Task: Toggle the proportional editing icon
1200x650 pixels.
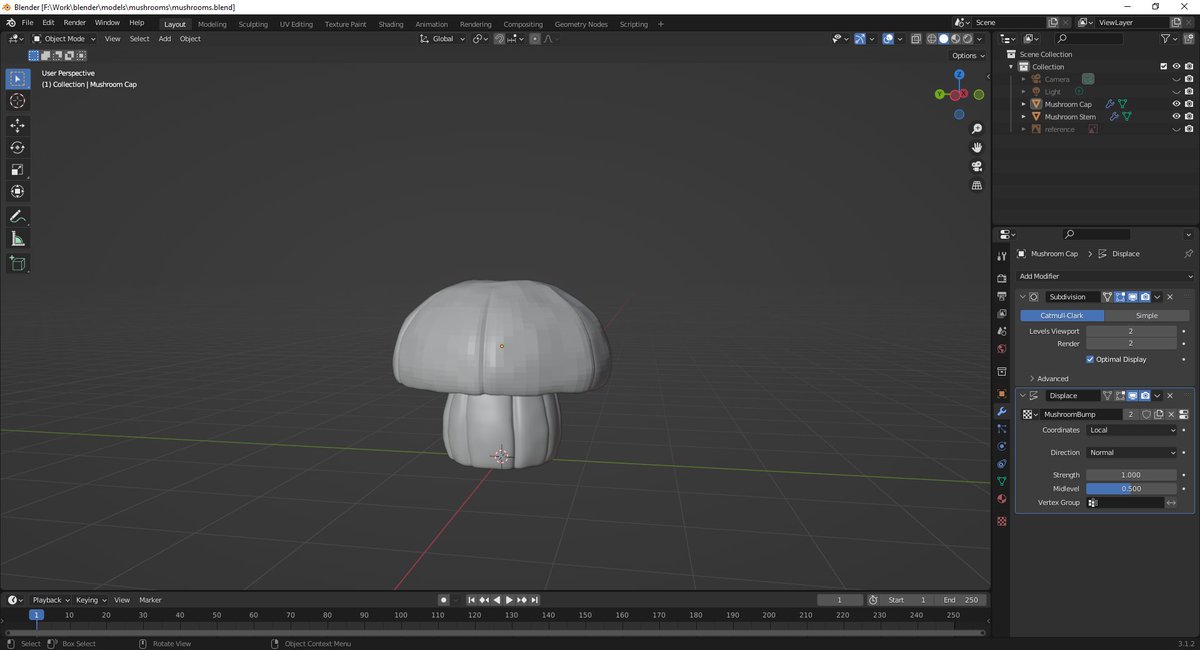Action: (x=535, y=39)
